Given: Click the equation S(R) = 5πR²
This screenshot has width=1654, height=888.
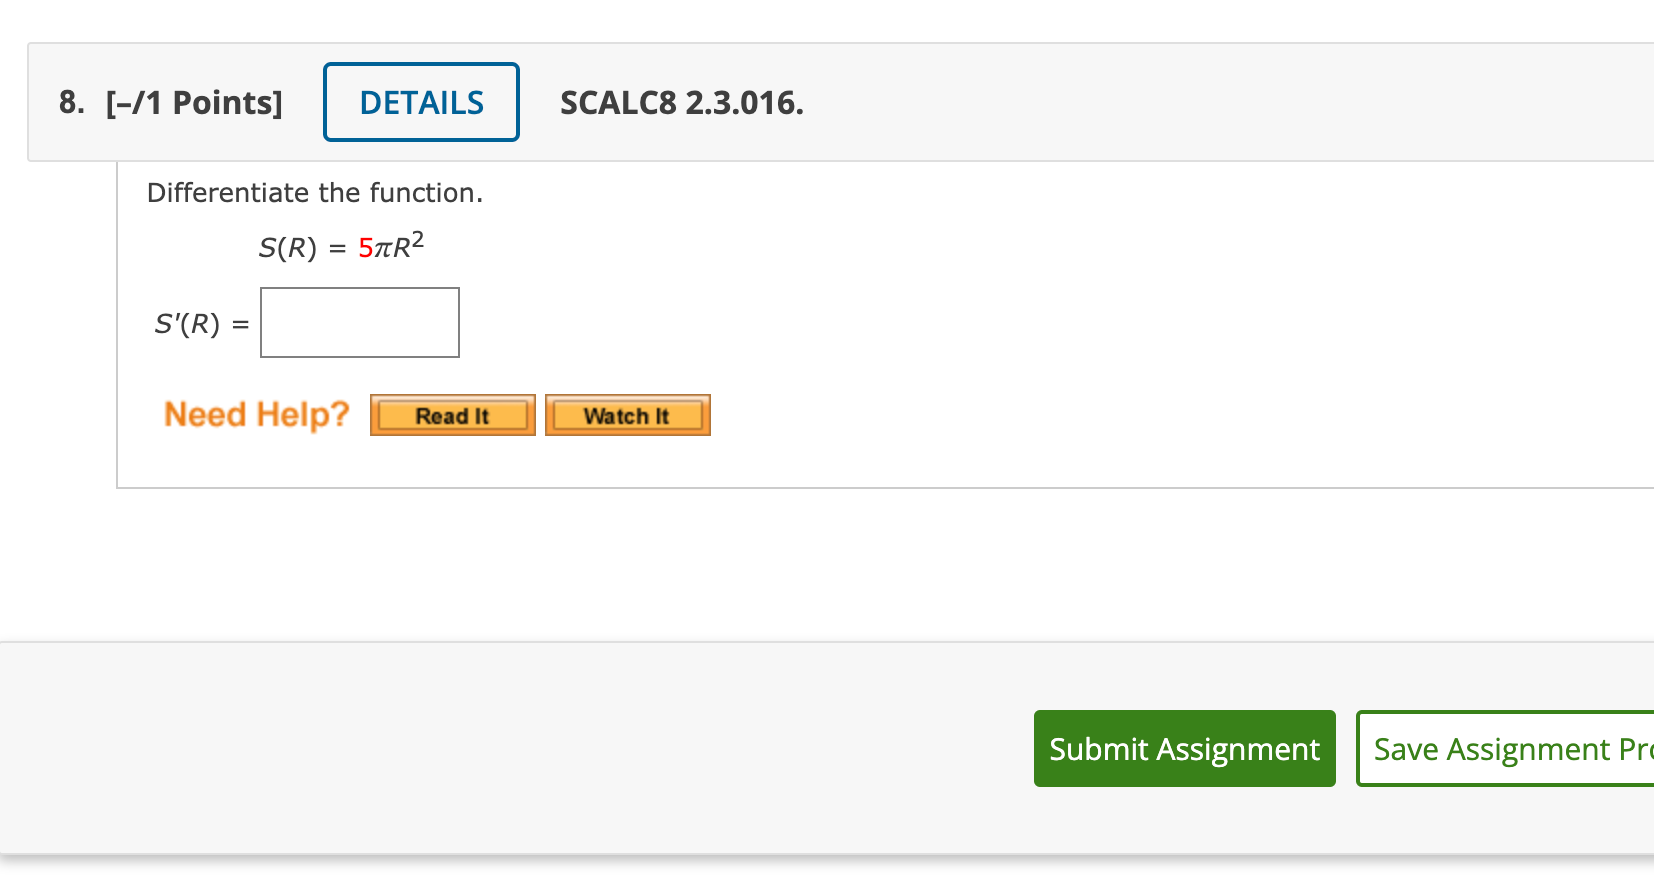Looking at the screenshot, I should 340,247.
